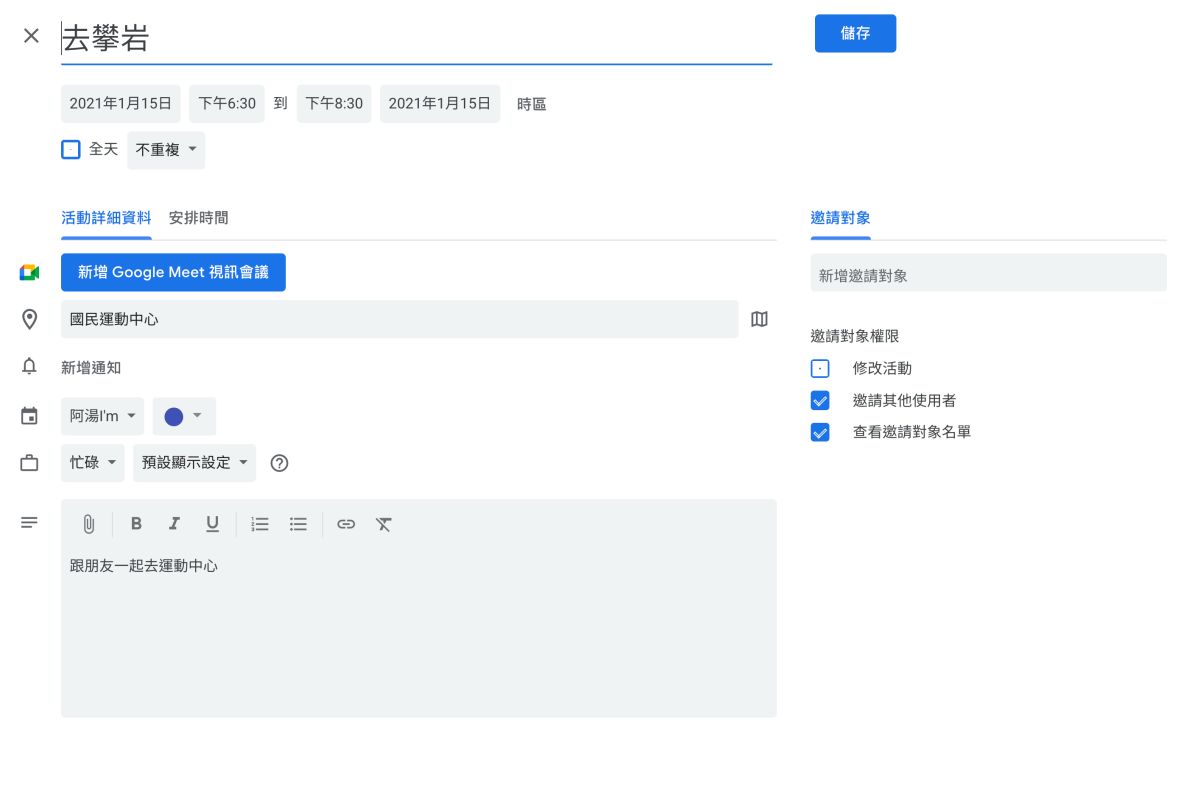This screenshot has width=1200, height=805.
Task: Insert a numbered list in description
Action: tap(260, 524)
